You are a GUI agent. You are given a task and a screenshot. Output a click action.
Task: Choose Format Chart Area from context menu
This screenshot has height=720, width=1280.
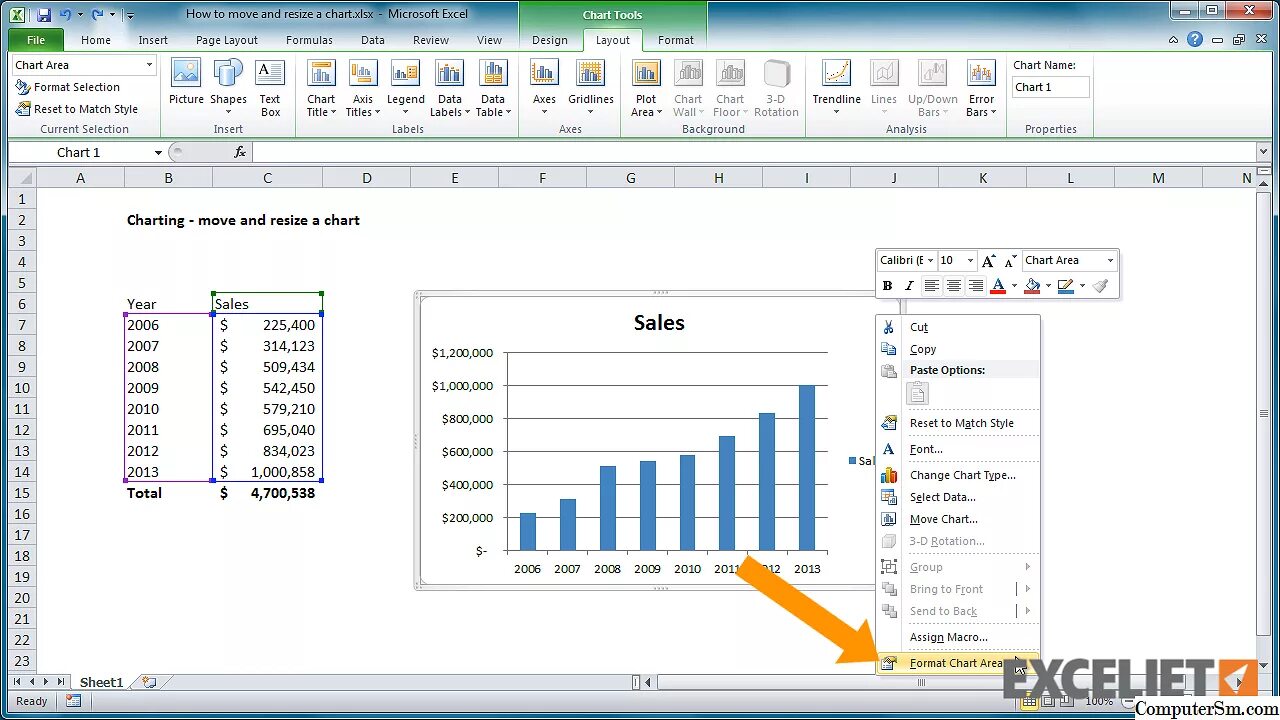coord(957,663)
